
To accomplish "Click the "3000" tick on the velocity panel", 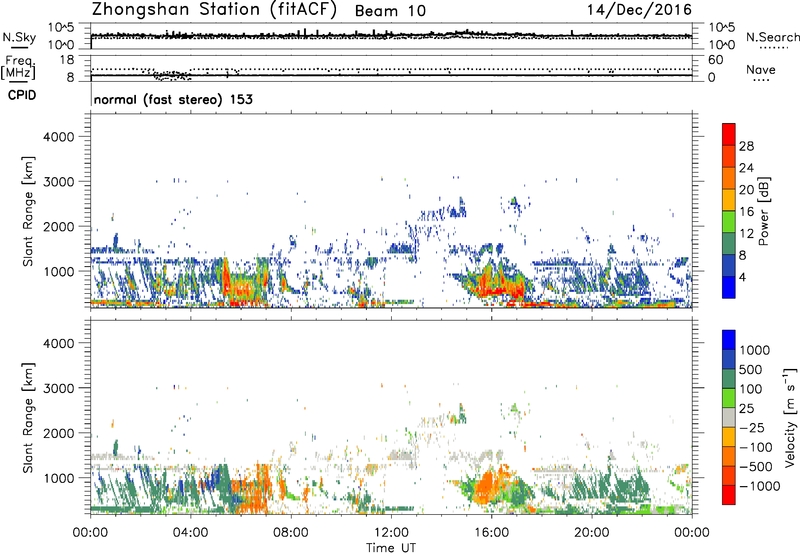I will tap(58, 388).
